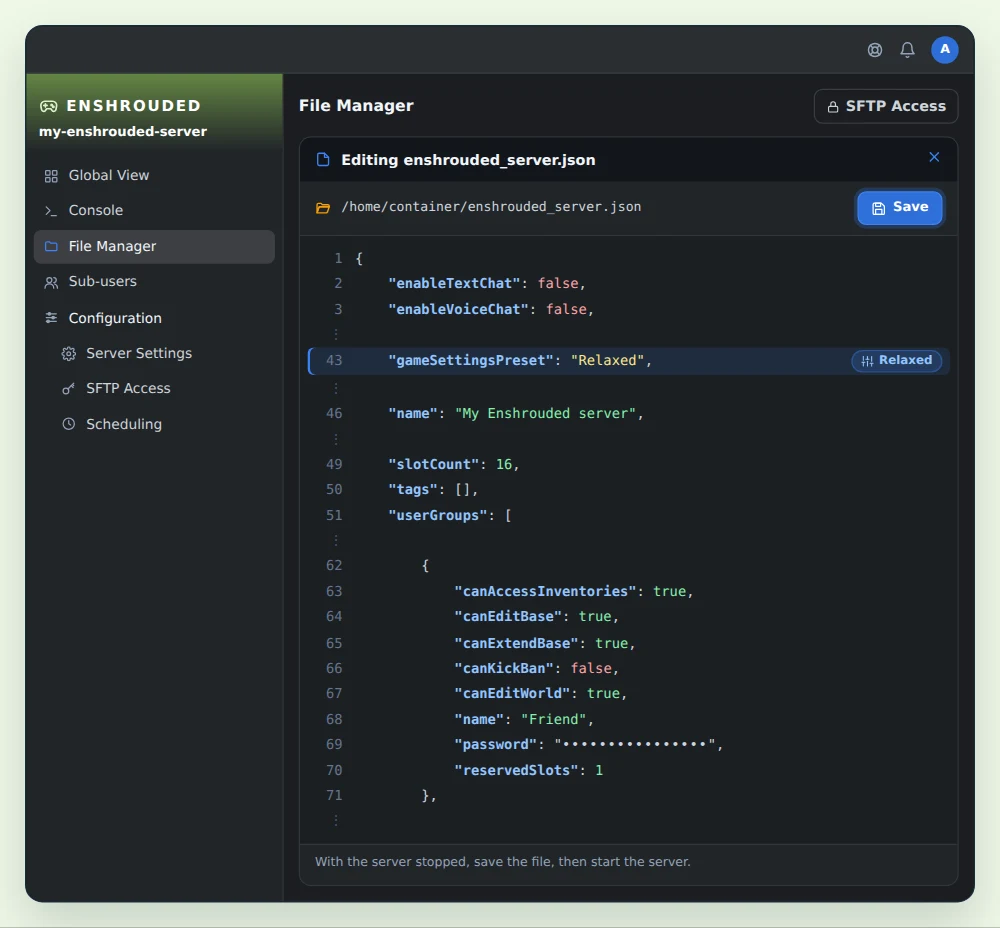Go to Global View
Viewport: 1000px width, 928px height.
tap(154, 175)
